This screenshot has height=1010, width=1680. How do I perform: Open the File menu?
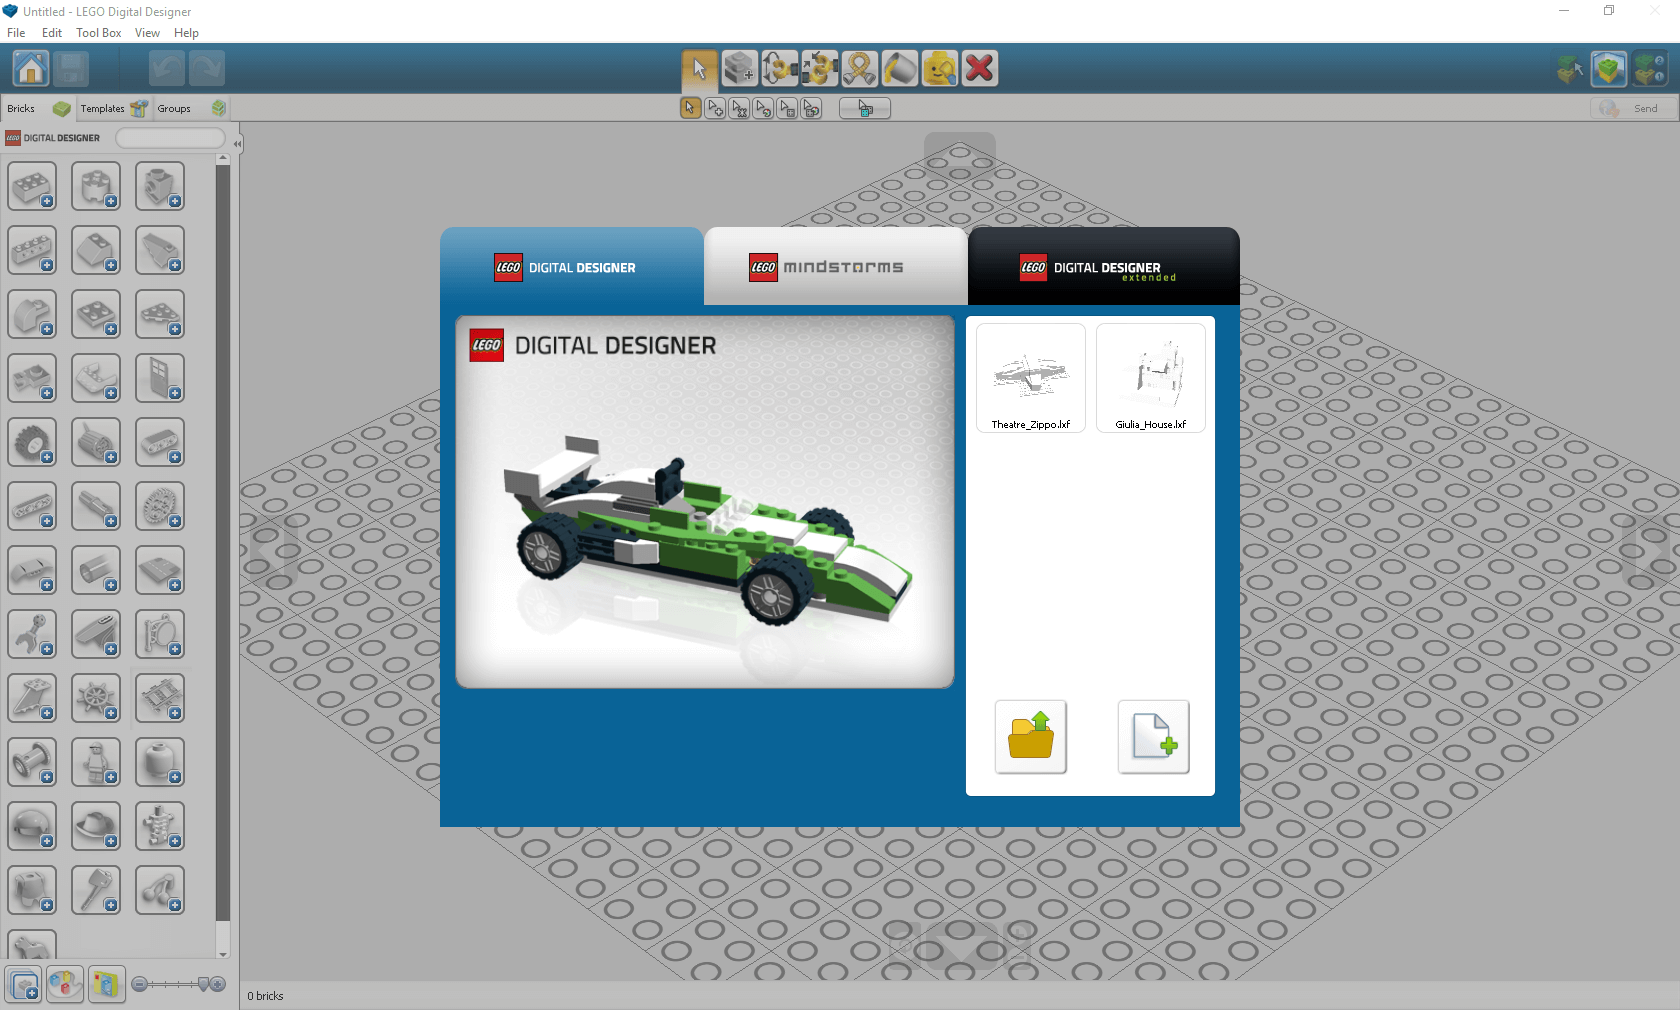coord(16,32)
